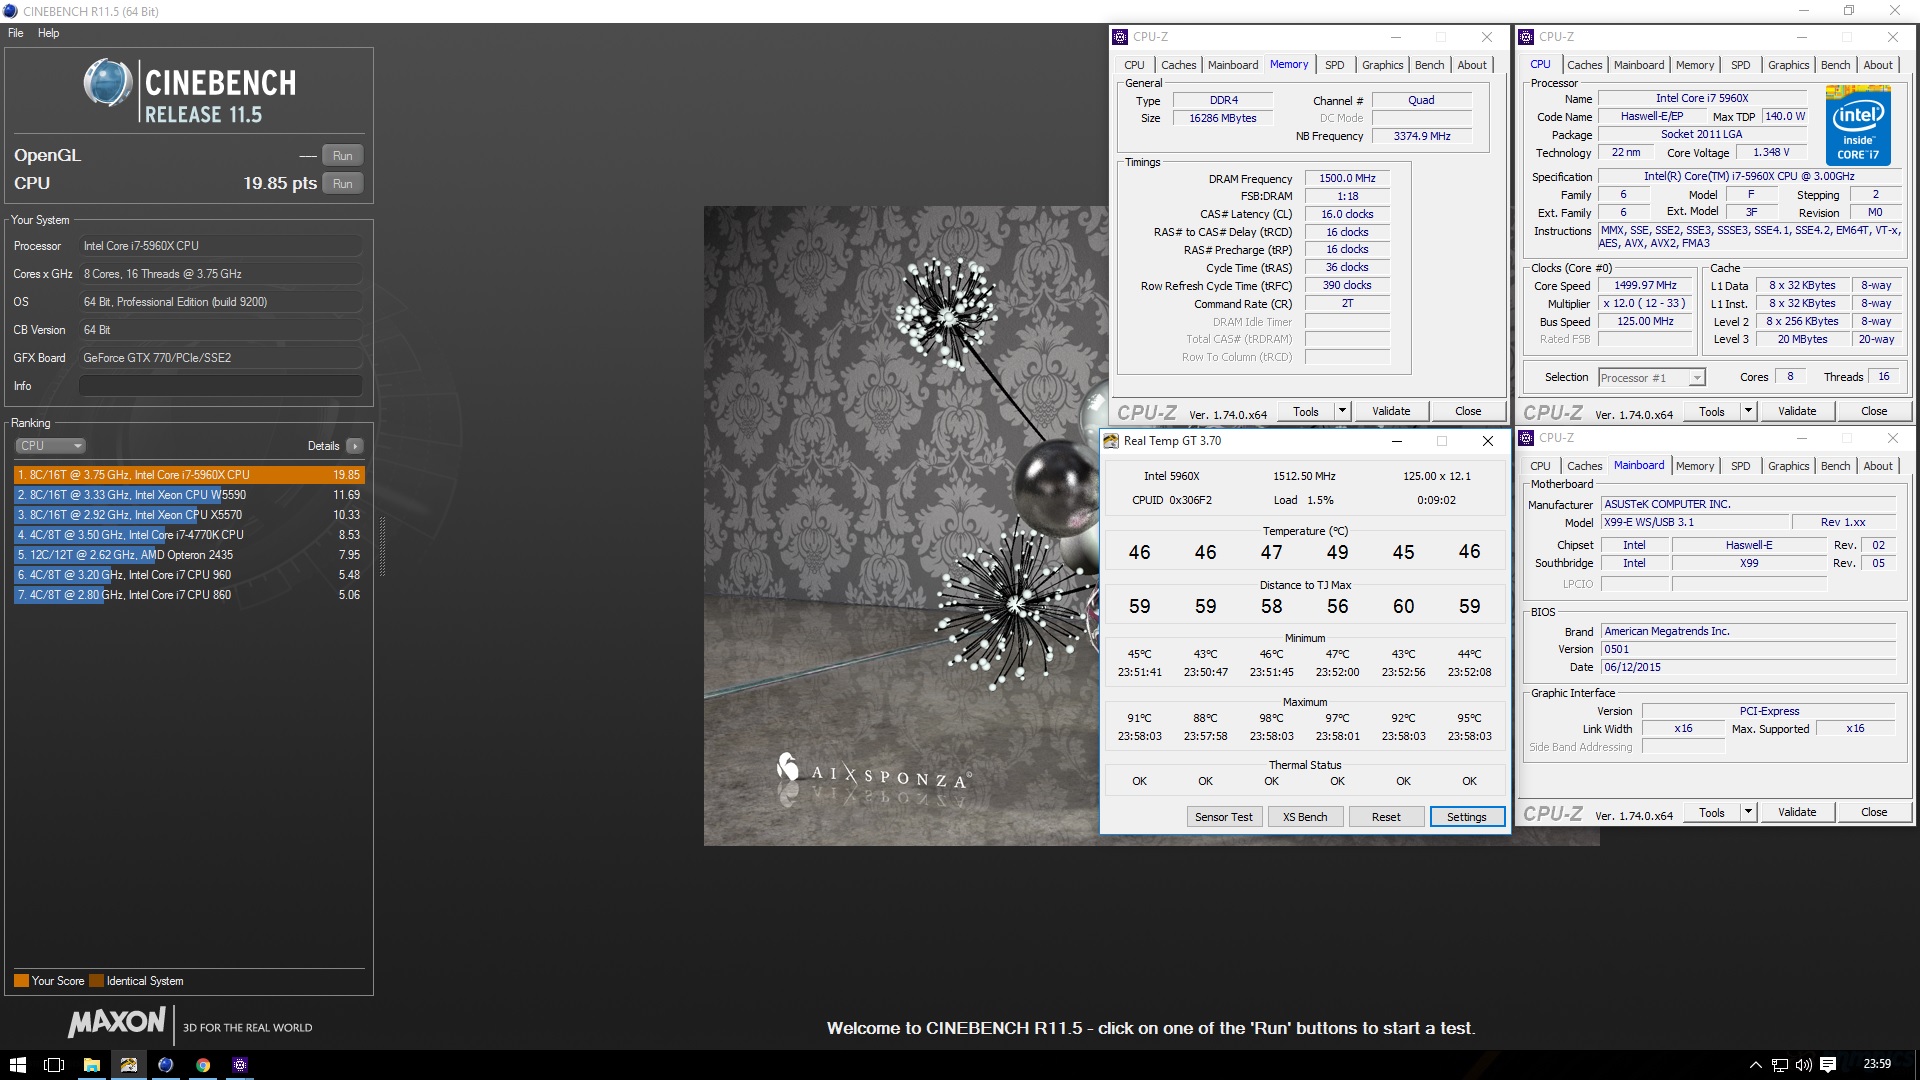Viewport: 1920px width, 1080px height.
Task: Click the Cinebench app icon in title bar
Action: [10, 11]
